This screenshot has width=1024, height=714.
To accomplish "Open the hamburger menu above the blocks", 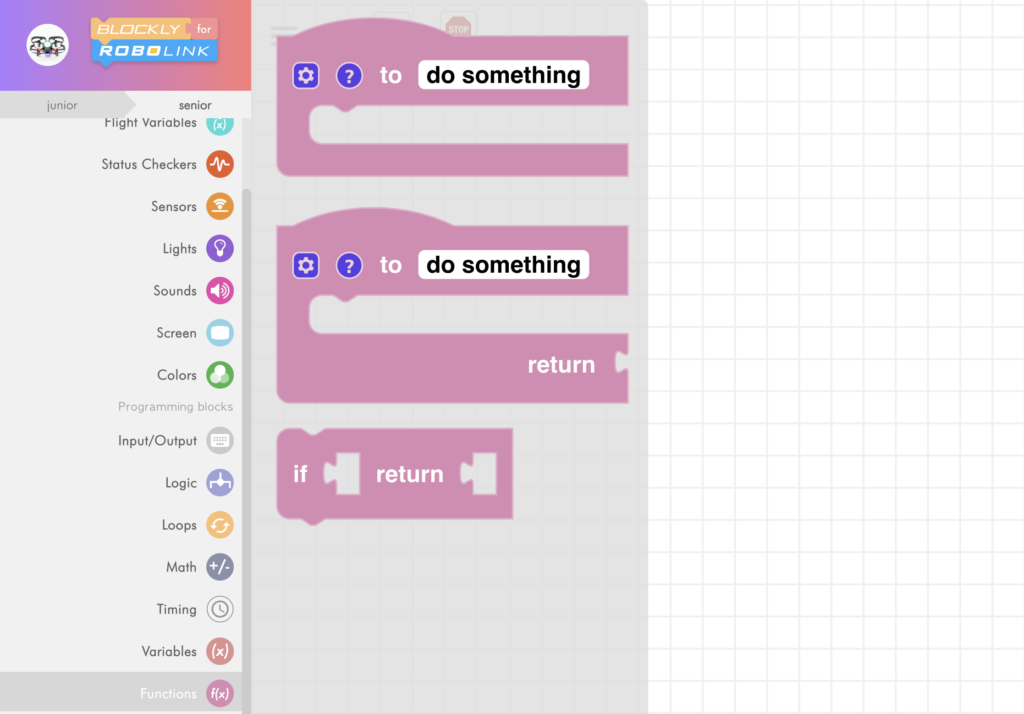I will tap(283, 35).
